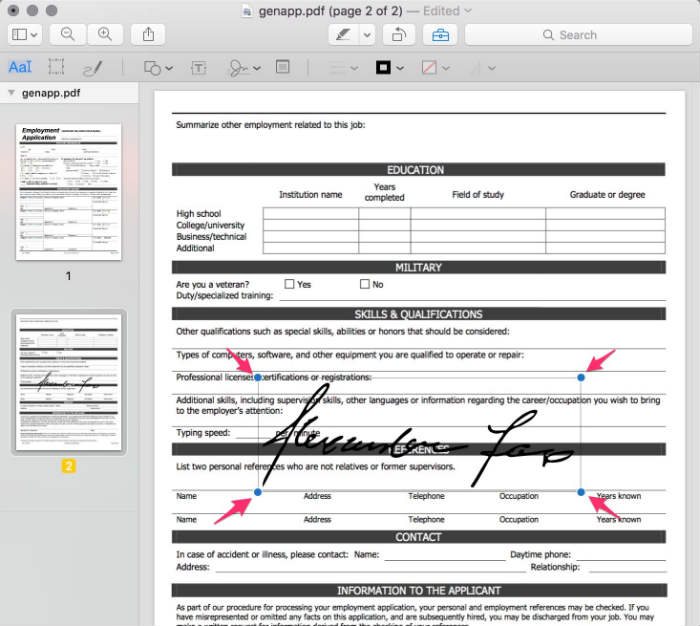Viewport: 700px width, 626px height.
Task: Click into the Search field
Action: [578, 34]
